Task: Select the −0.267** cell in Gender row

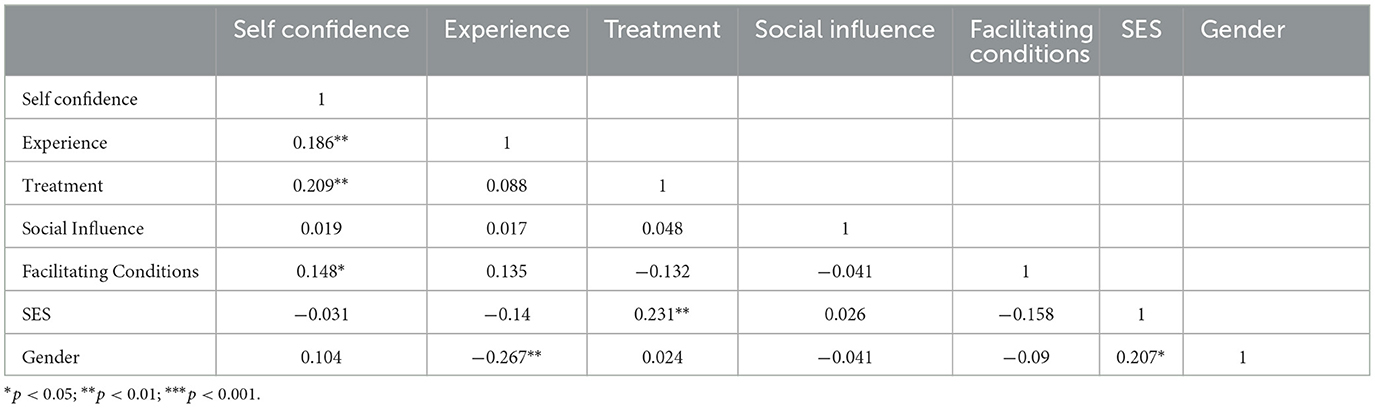Action: [507, 356]
